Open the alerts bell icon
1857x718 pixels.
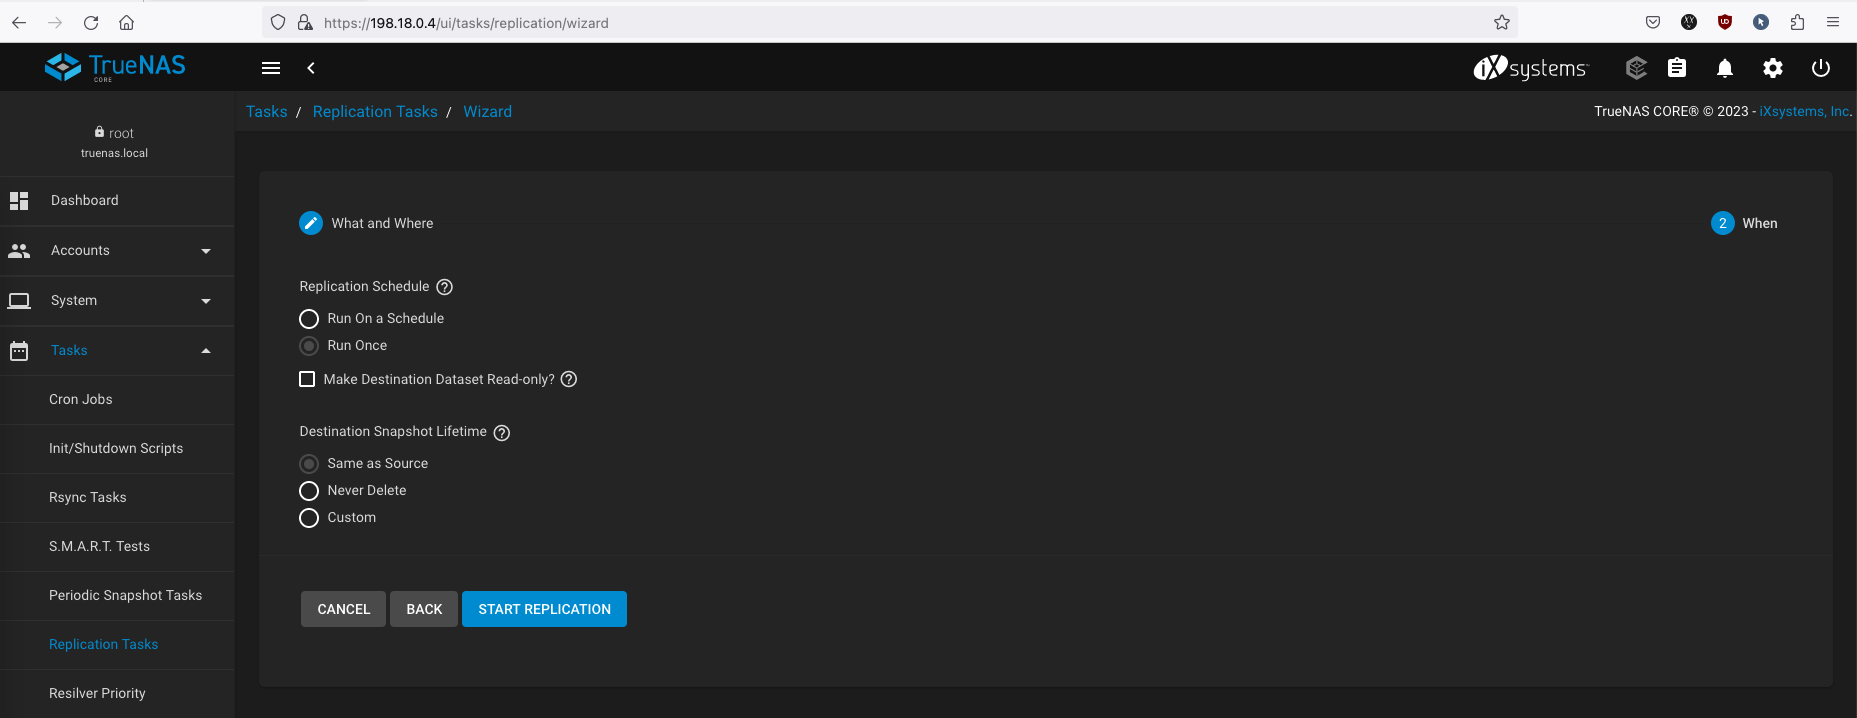tap(1725, 68)
